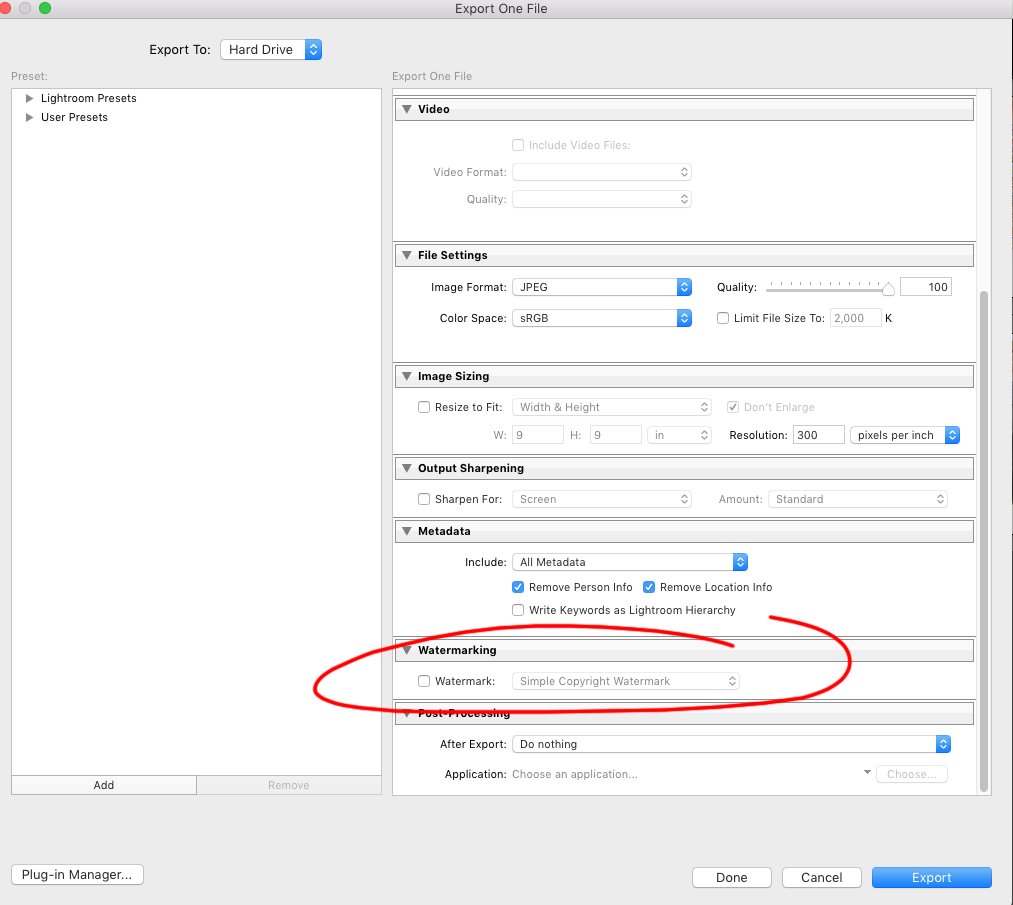Screen dimensions: 1013x905
Task: Enable Resize to Fit checkbox
Action: [424, 407]
